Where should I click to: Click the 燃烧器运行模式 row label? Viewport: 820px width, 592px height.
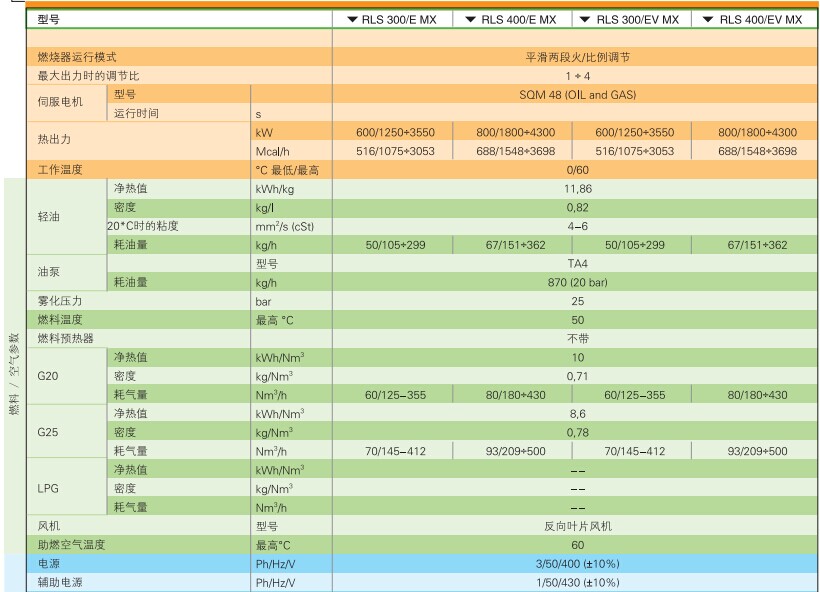(77, 57)
